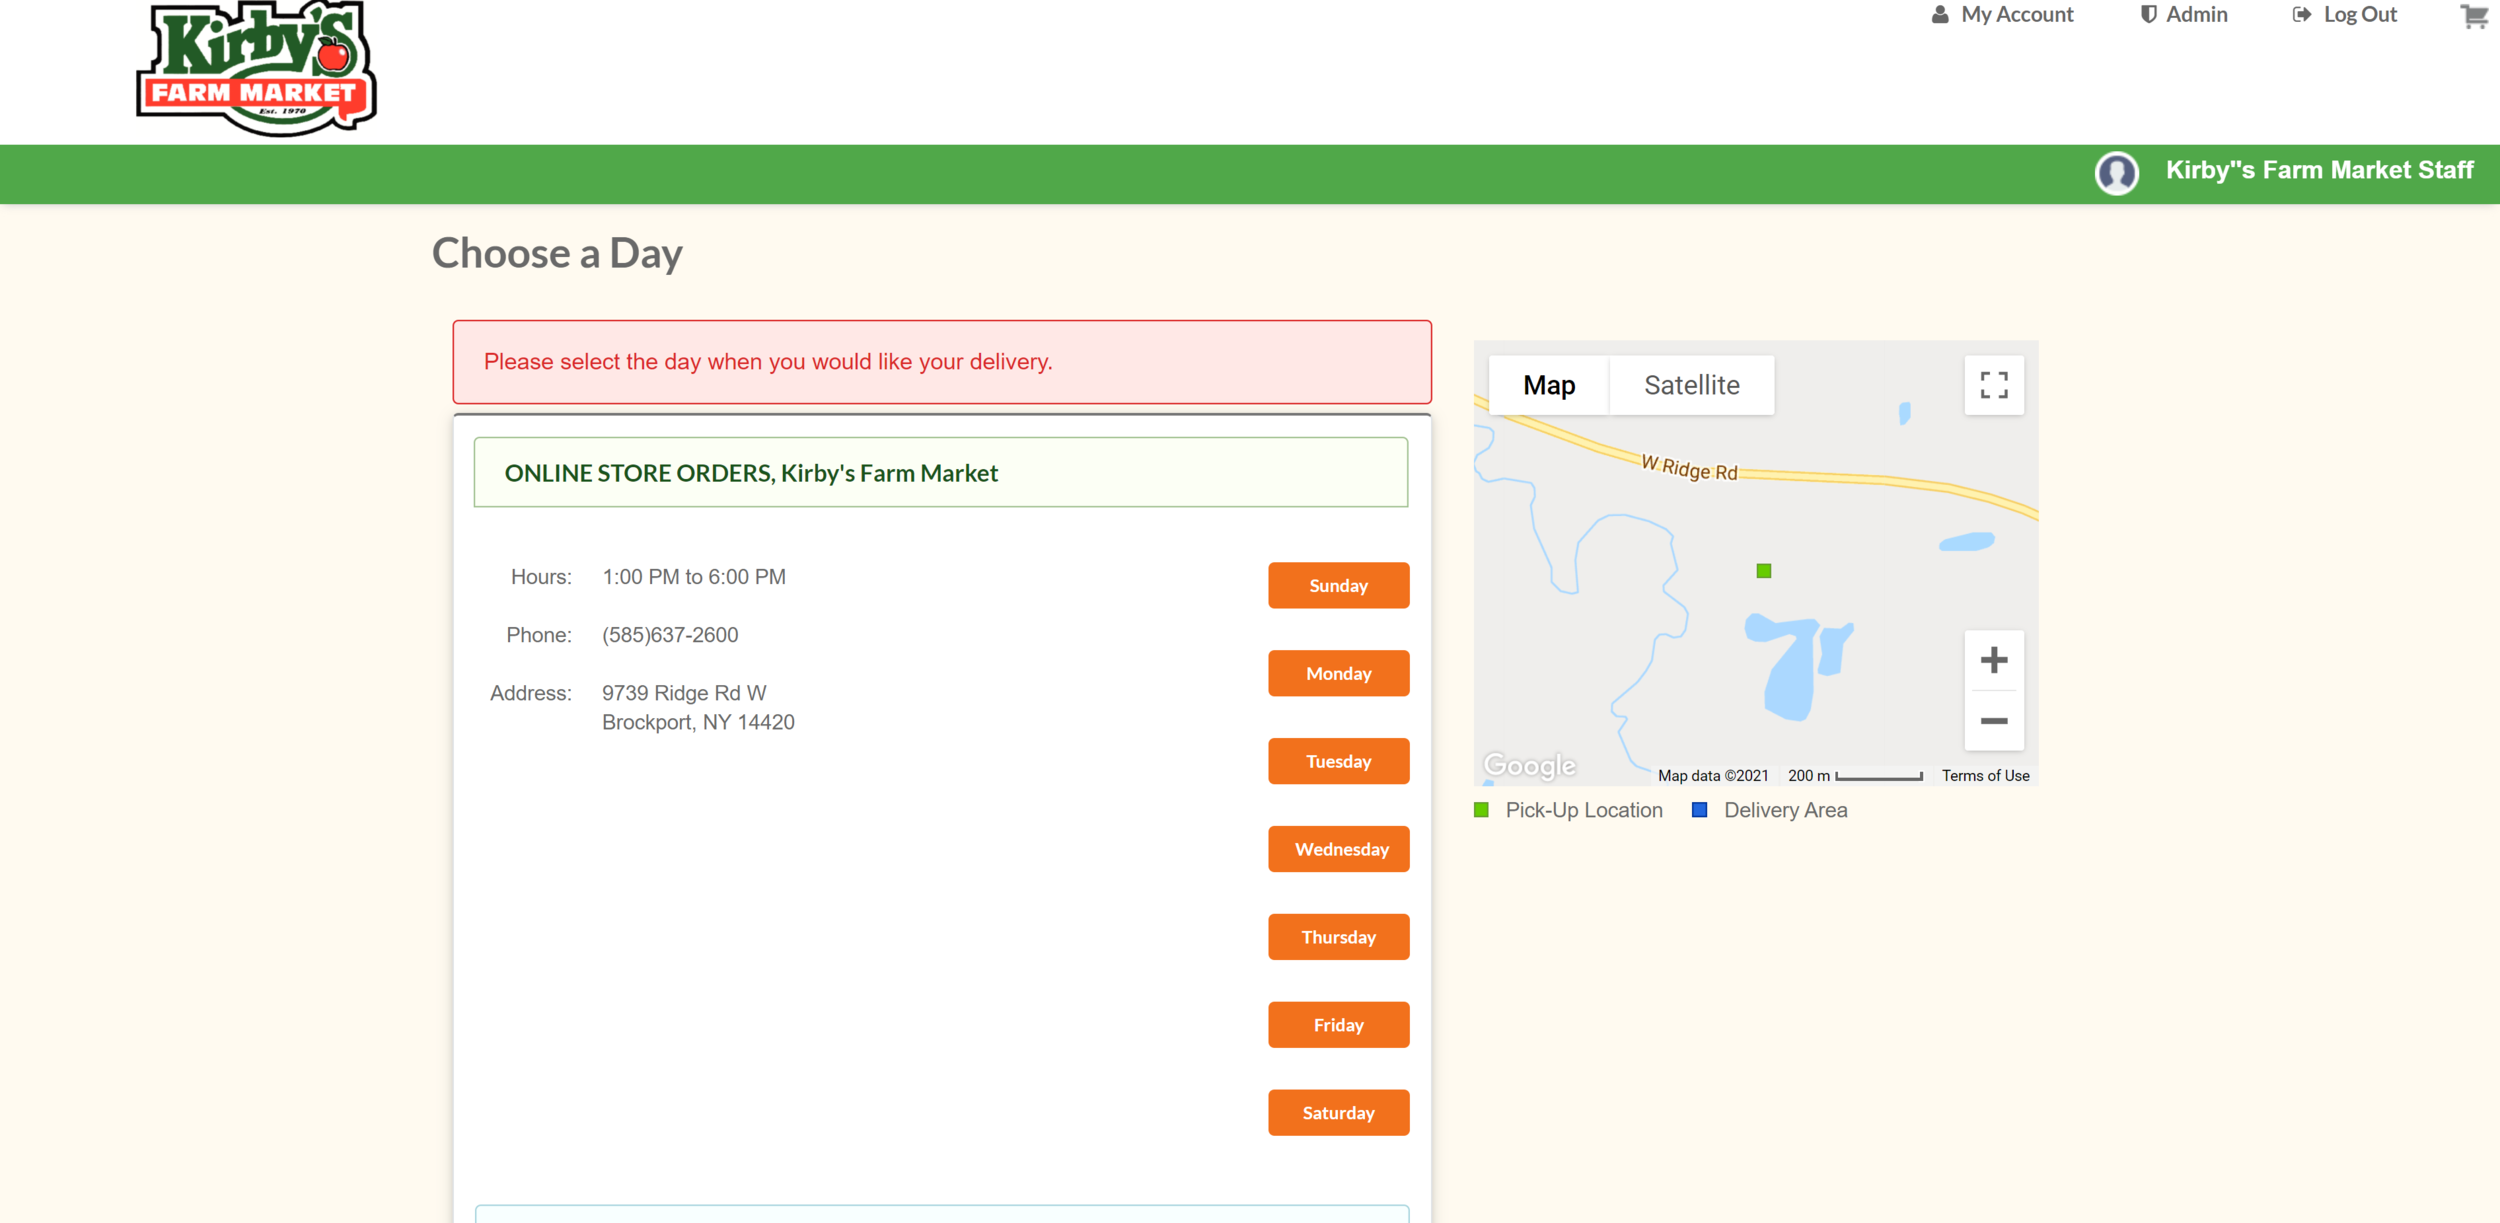Choose Sunday for delivery
This screenshot has height=1223, width=2500.
(x=1338, y=585)
